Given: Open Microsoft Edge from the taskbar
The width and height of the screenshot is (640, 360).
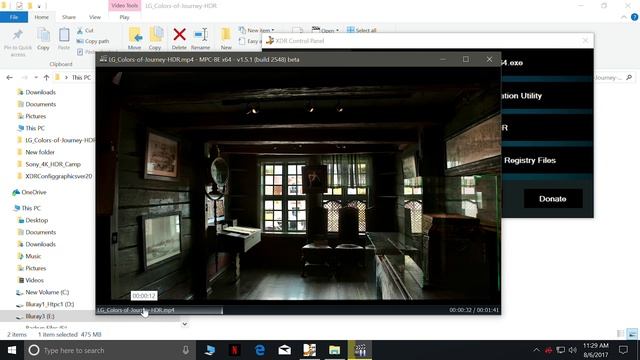Looking at the screenshot, I should (260, 350).
